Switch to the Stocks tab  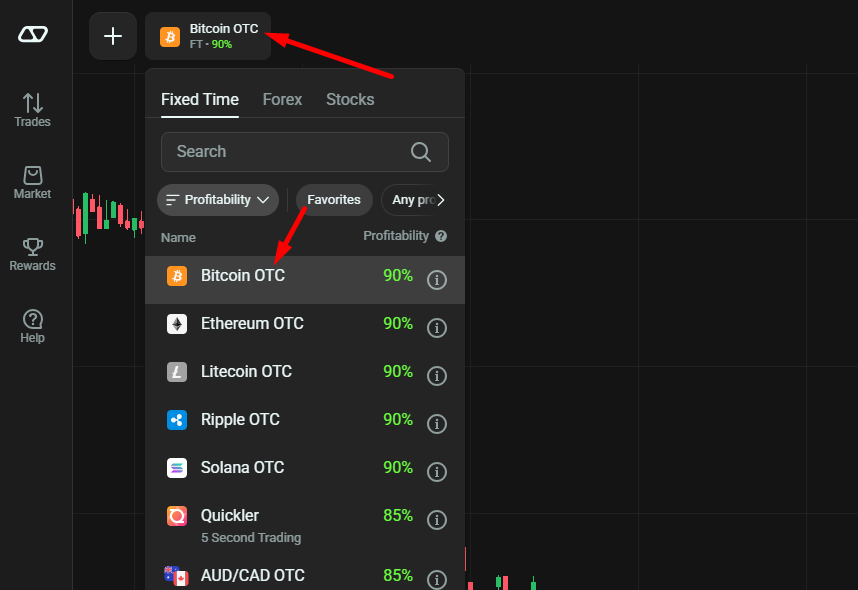(350, 100)
